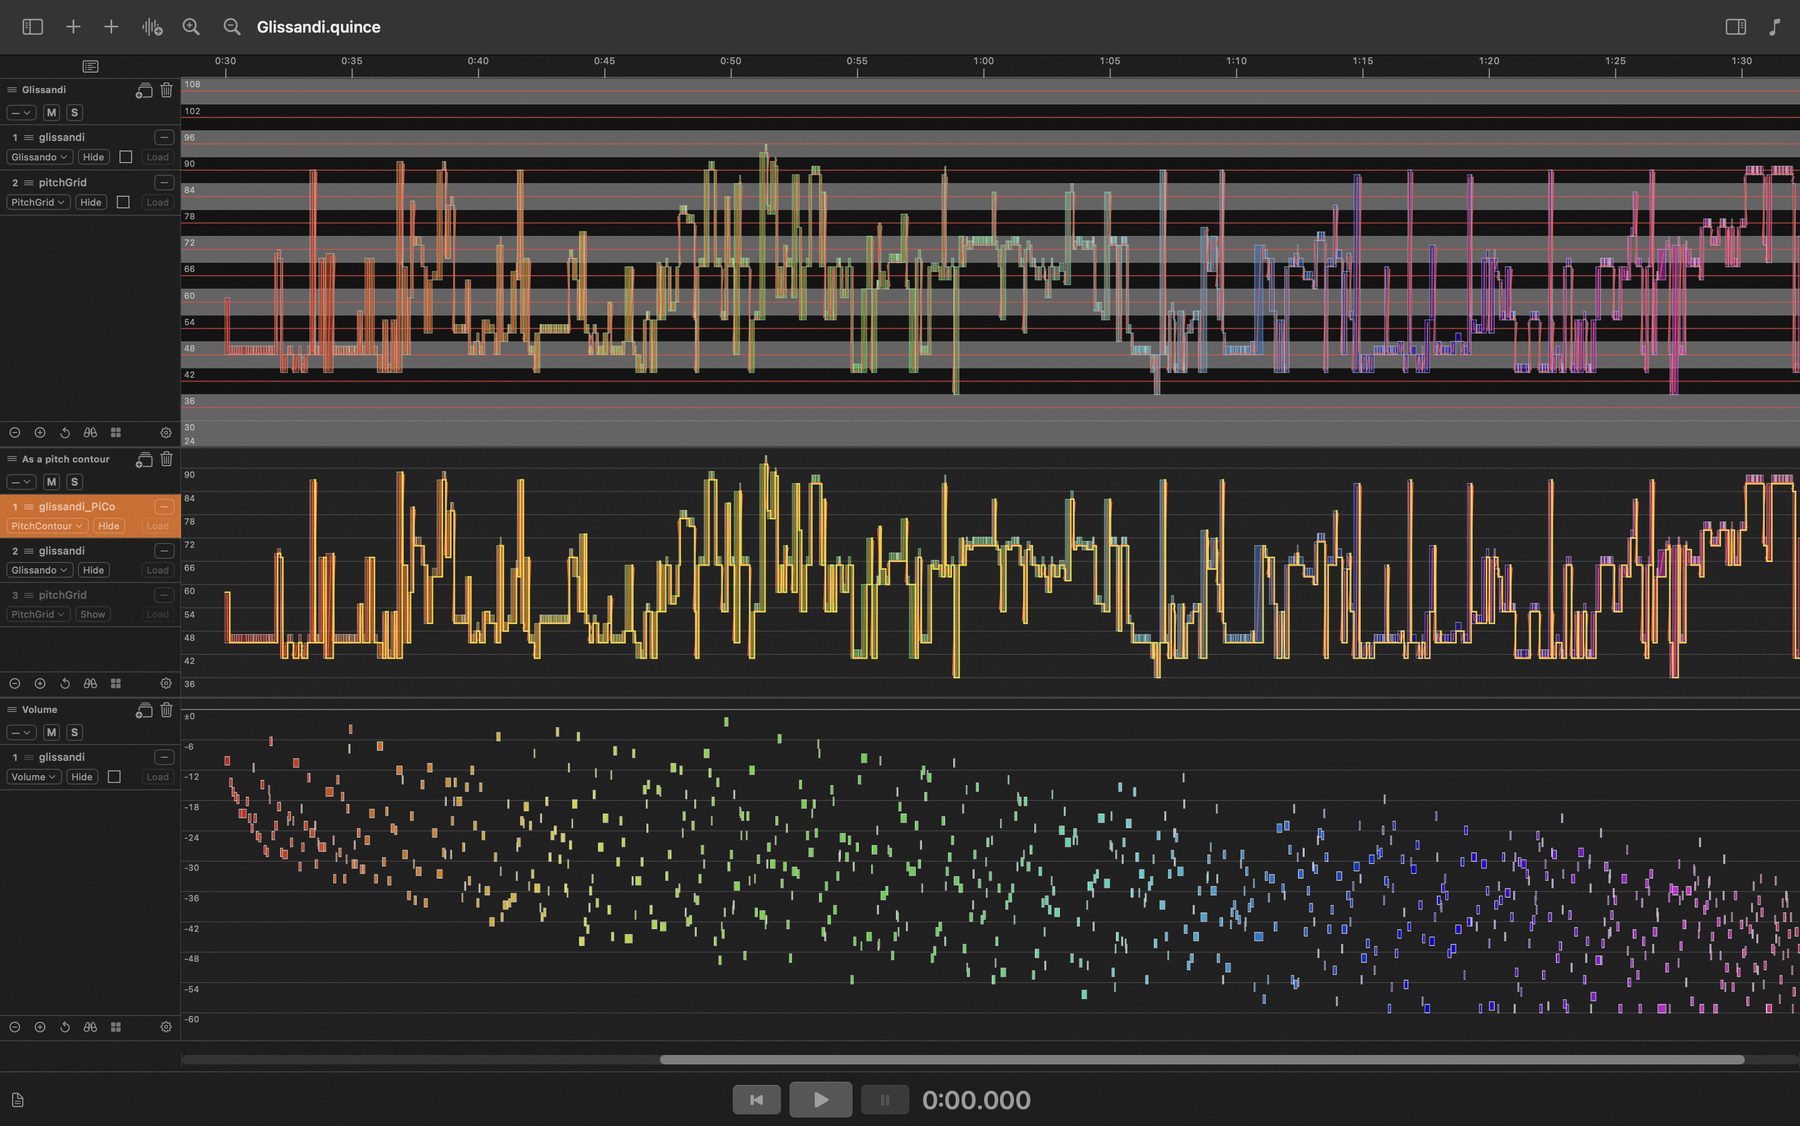The image size is (1800, 1126).
Task: Hide the pitchGrid layer in Glissandi group
Action: point(91,202)
